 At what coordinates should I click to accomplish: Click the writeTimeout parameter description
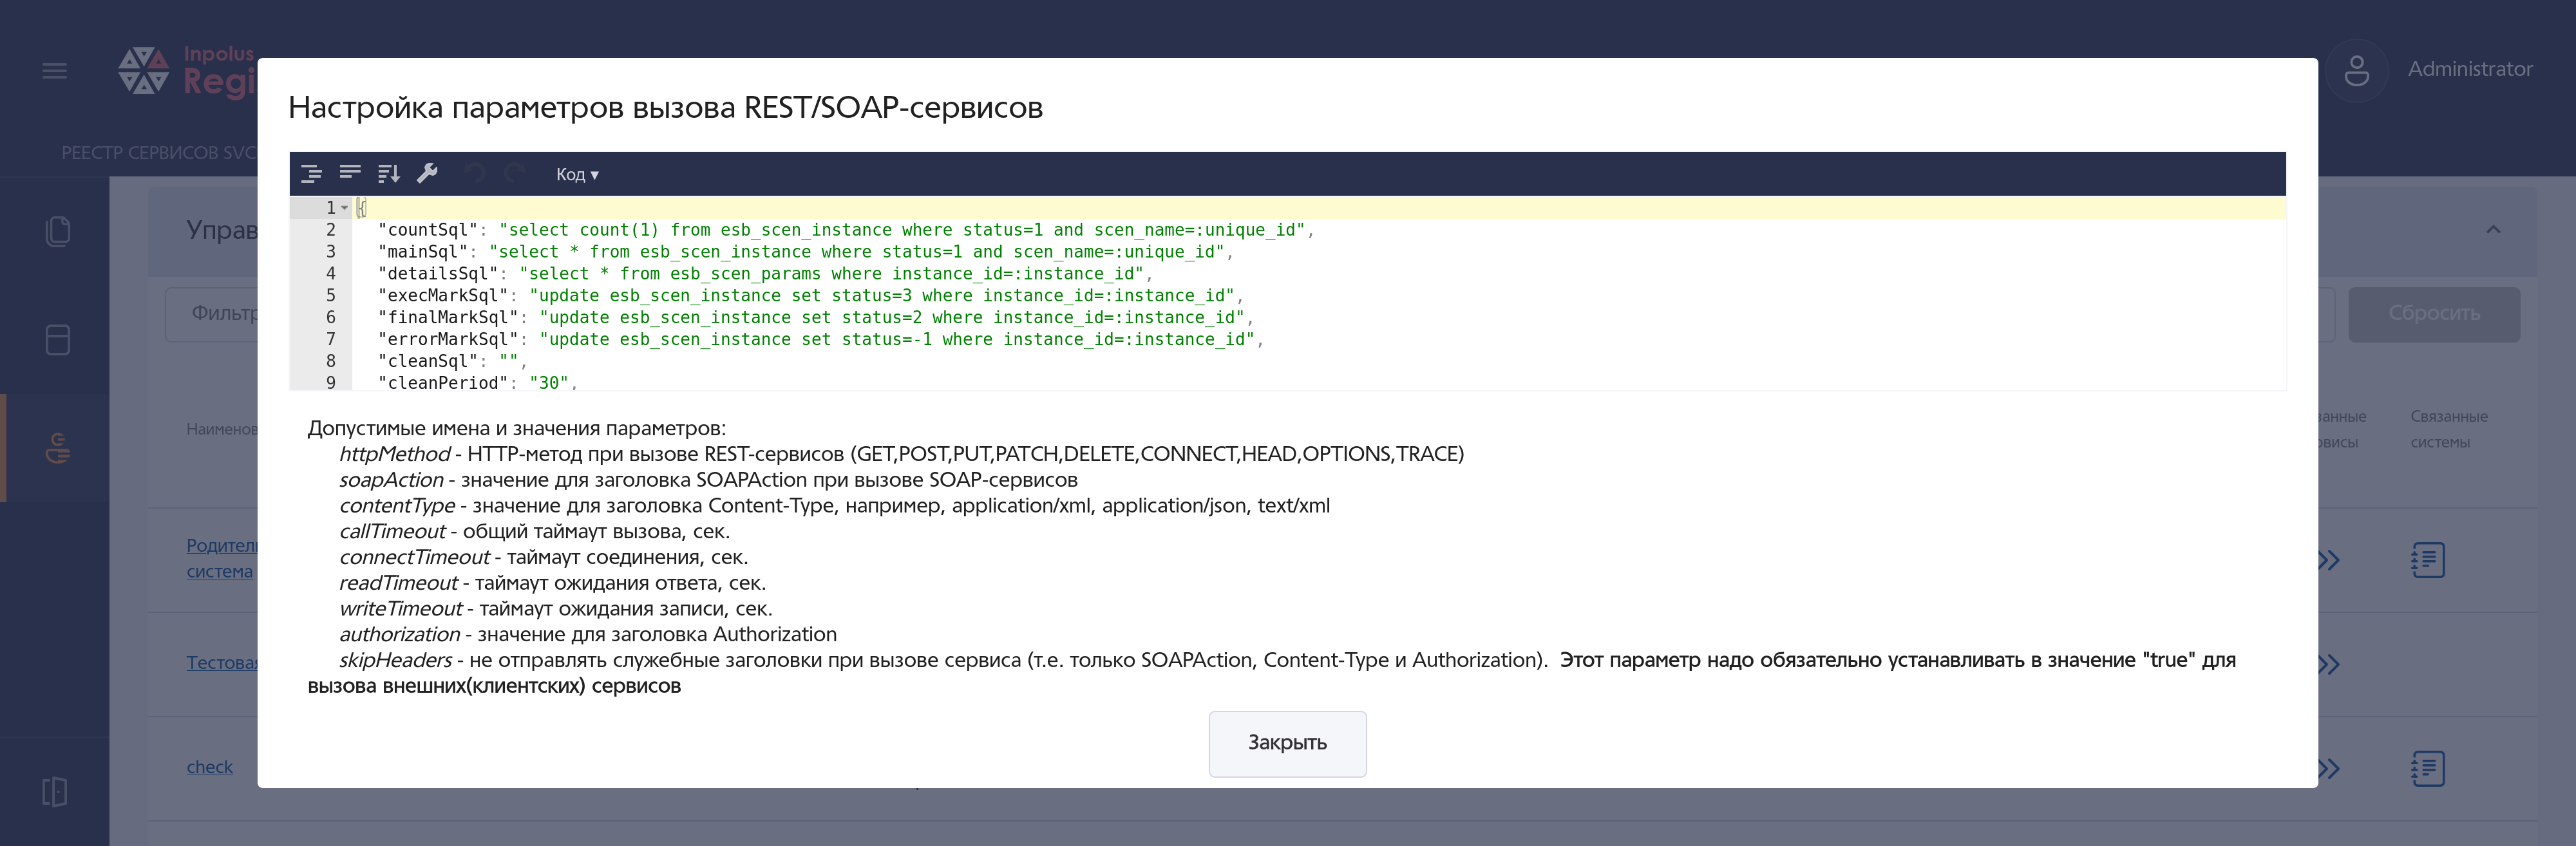pyautogui.click(x=555, y=609)
